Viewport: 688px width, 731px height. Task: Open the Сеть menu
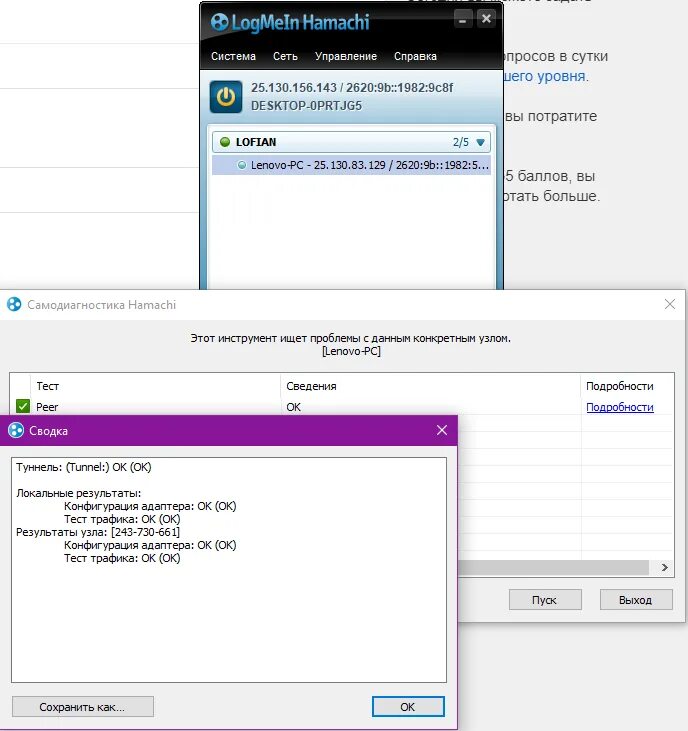click(285, 56)
